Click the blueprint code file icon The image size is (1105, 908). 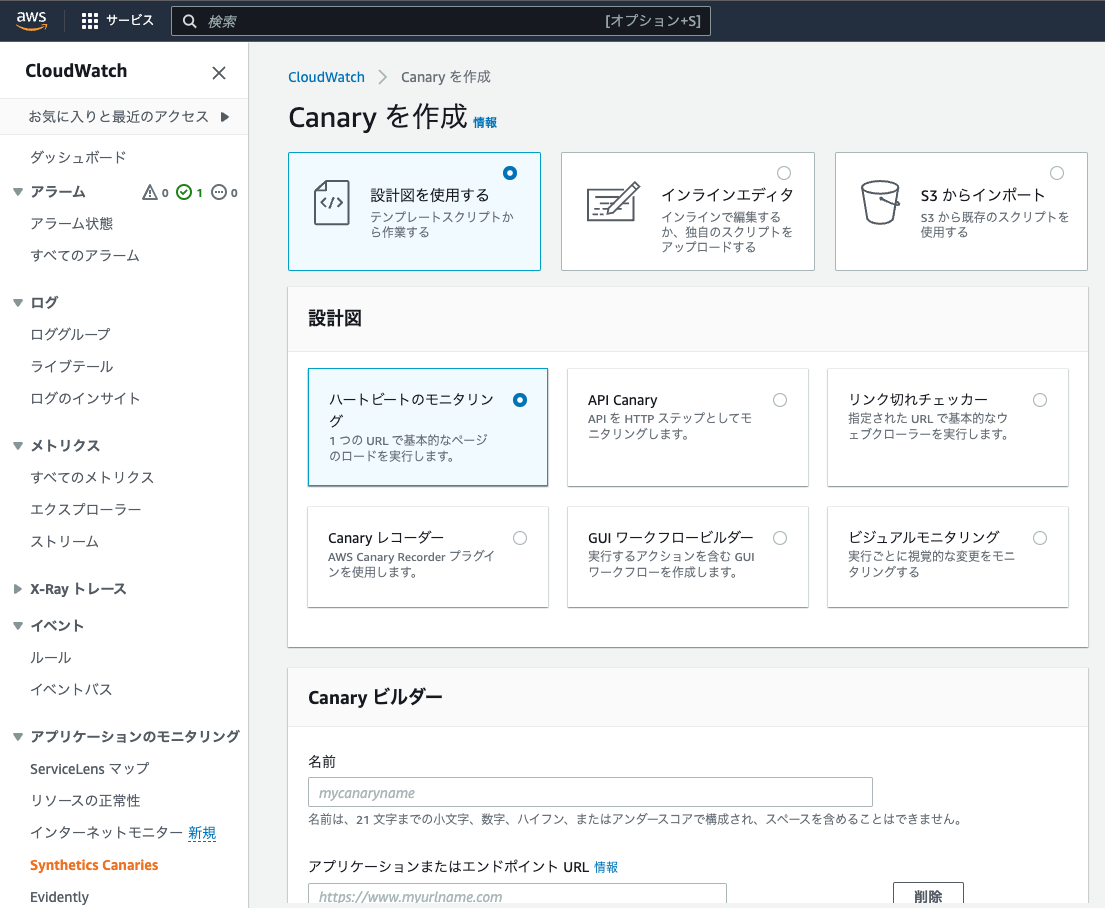click(331, 203)
